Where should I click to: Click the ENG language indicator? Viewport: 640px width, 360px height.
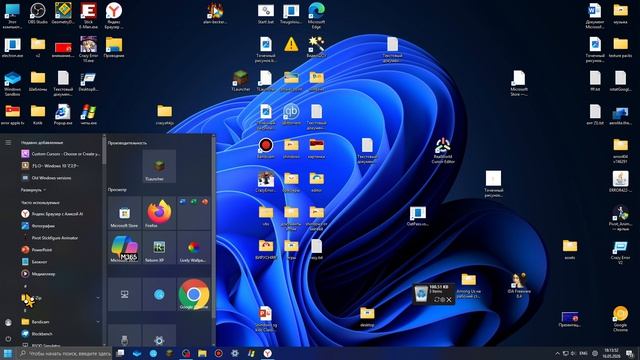tap(583, 353)
